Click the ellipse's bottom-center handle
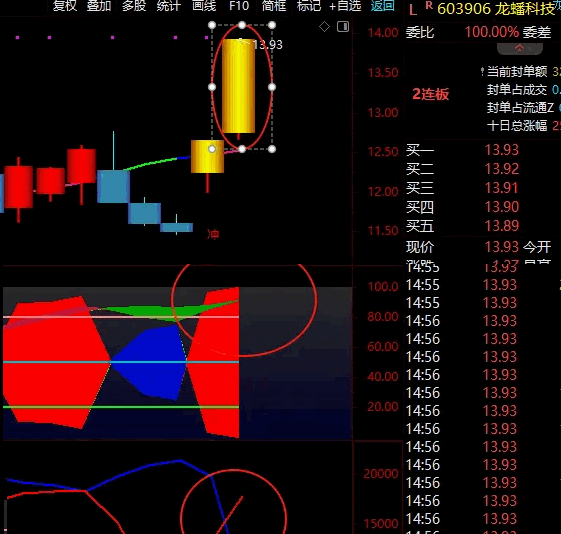This screenshot has width=561, height=534. pos(242,149)
